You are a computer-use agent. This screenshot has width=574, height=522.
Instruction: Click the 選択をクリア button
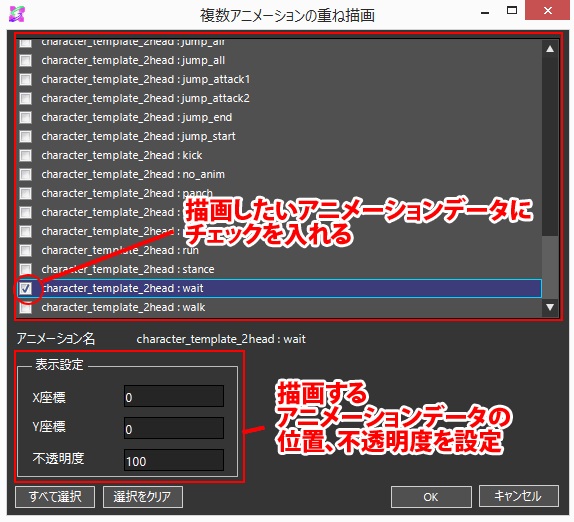(x=143, y=497)
